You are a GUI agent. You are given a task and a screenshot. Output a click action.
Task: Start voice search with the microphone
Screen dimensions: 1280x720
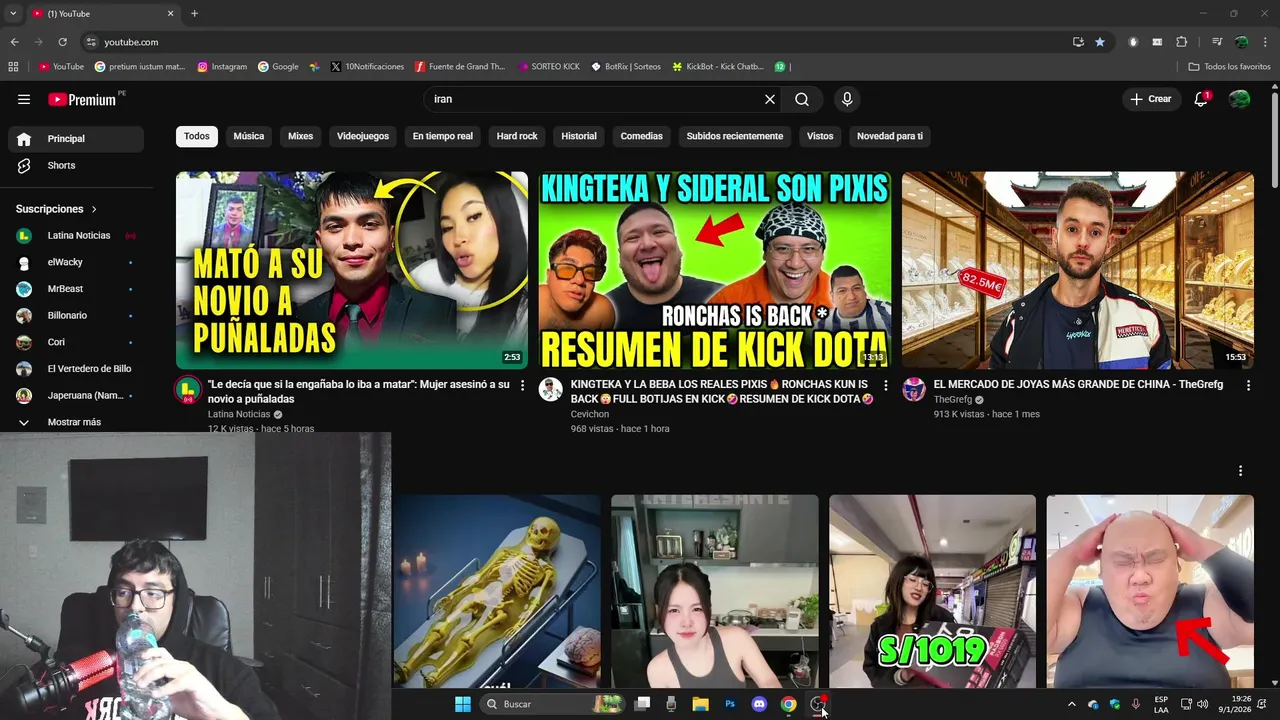coord(847,99)
